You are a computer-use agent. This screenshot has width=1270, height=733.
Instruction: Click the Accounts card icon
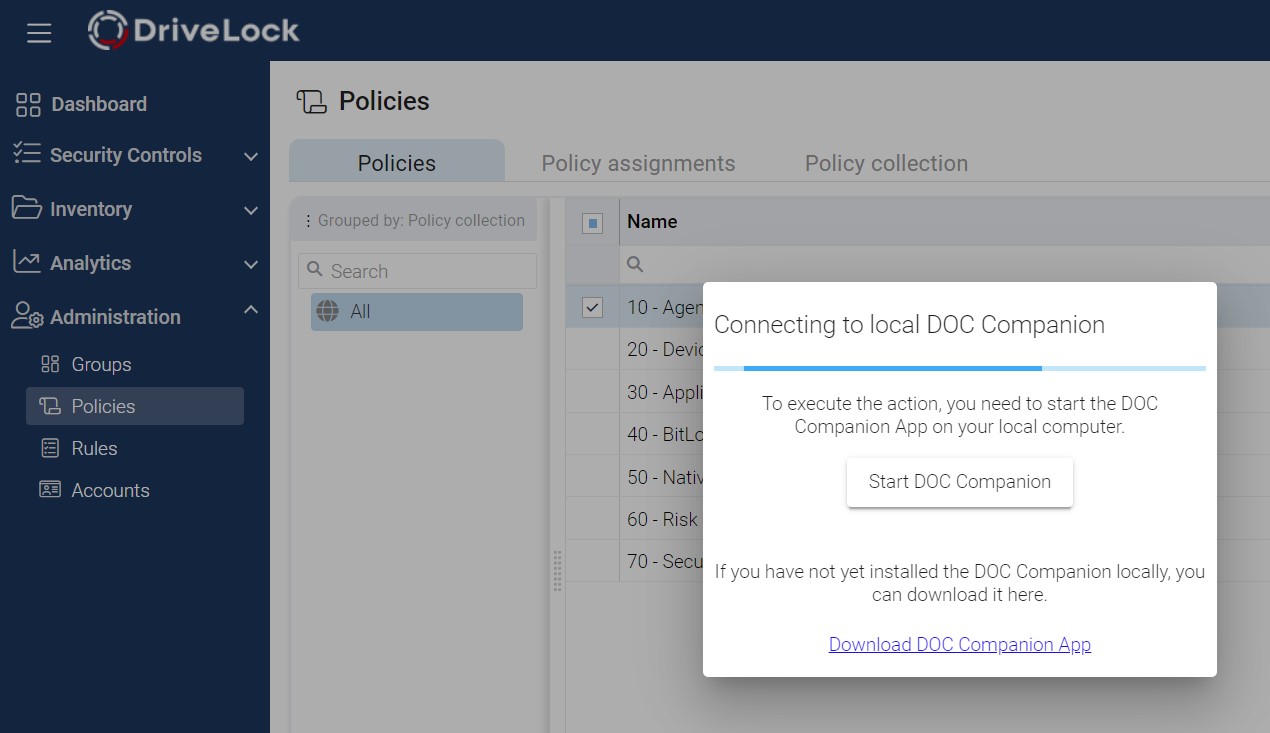coord(49,490)
